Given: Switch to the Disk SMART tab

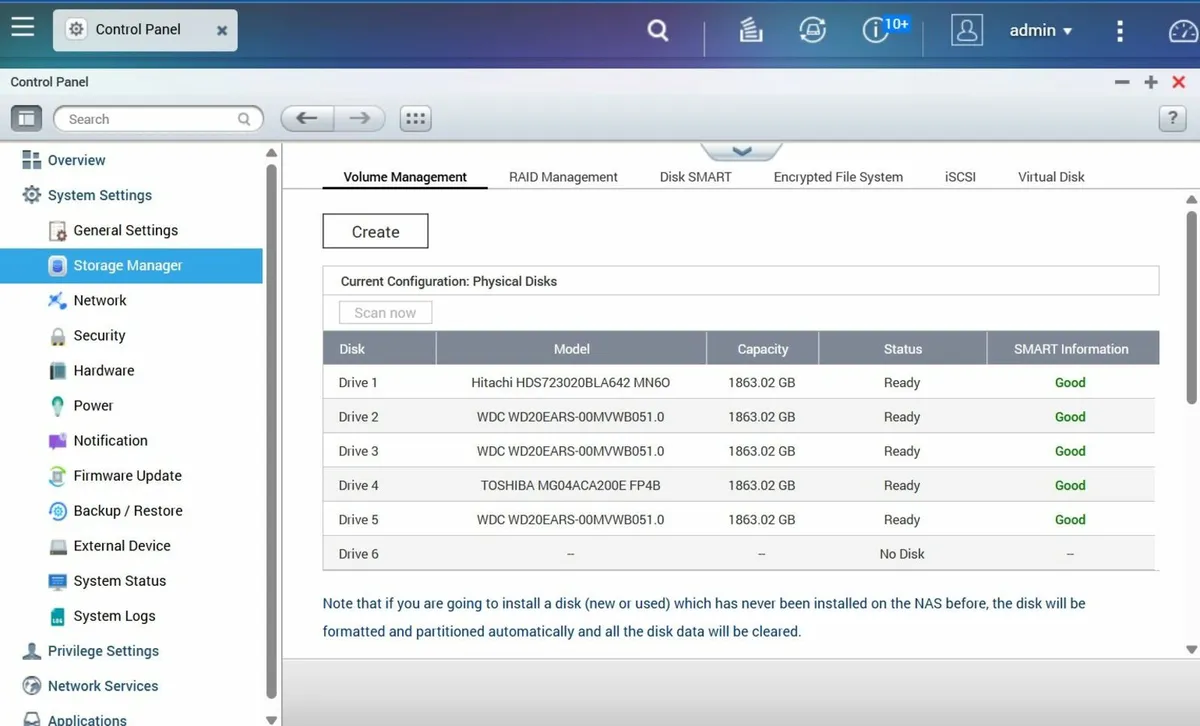Looking at the screenshot, I should (695, 177).
